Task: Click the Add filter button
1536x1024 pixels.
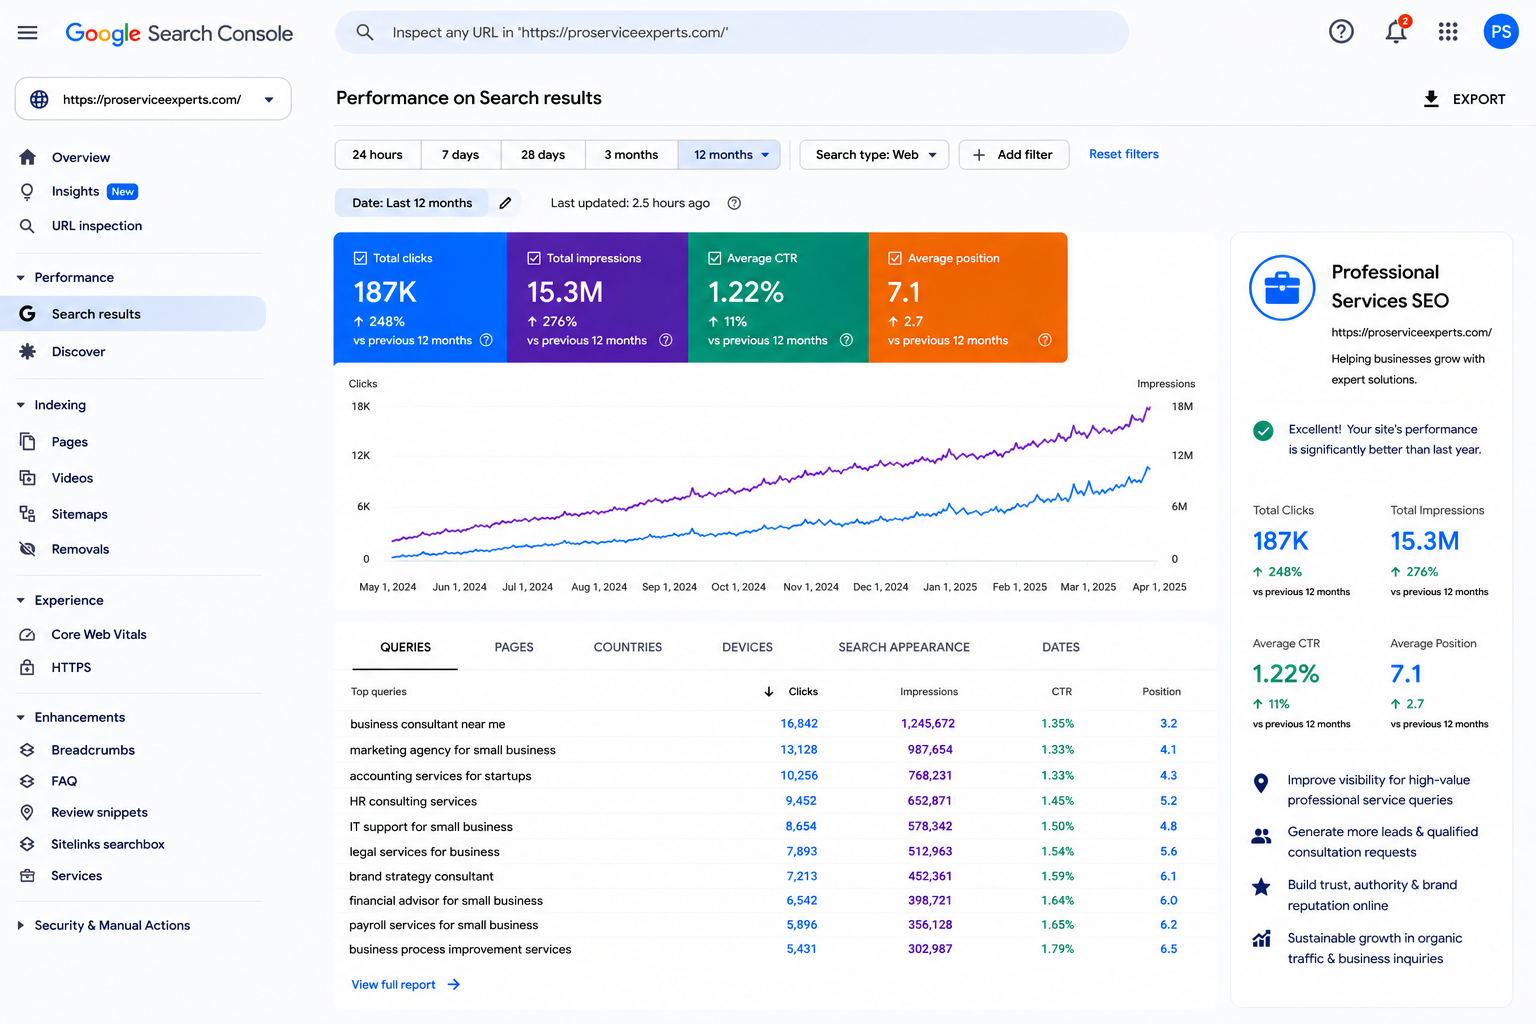Action: pos(1014,155)
